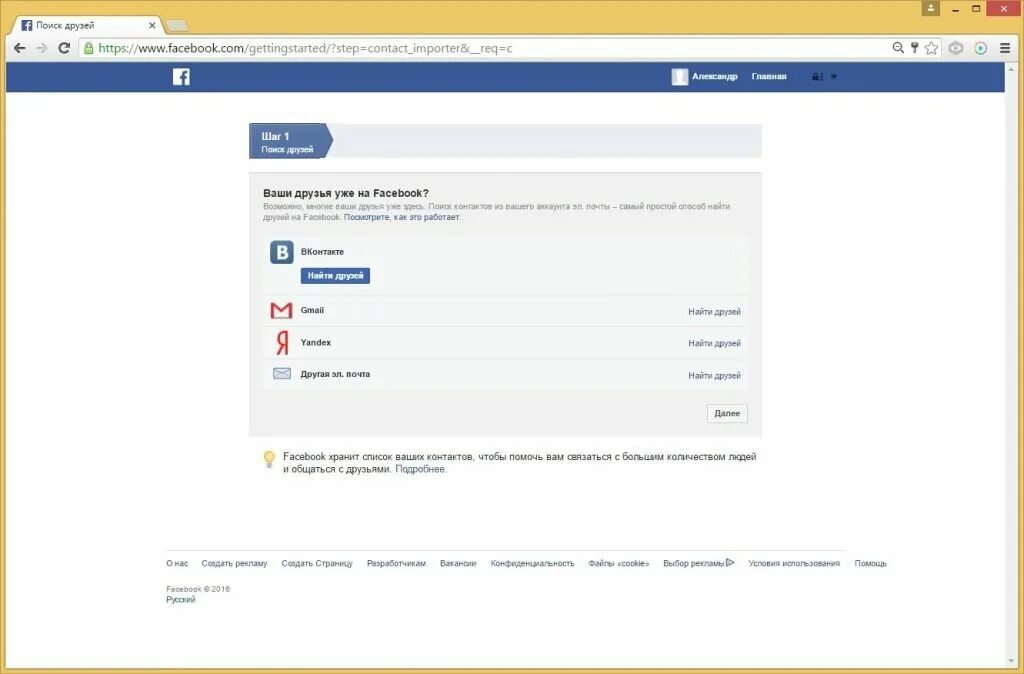Click the privacy lock shortcuts icon in header
The width and height of the screenshot is (1024, 674).
click(817, 76)
